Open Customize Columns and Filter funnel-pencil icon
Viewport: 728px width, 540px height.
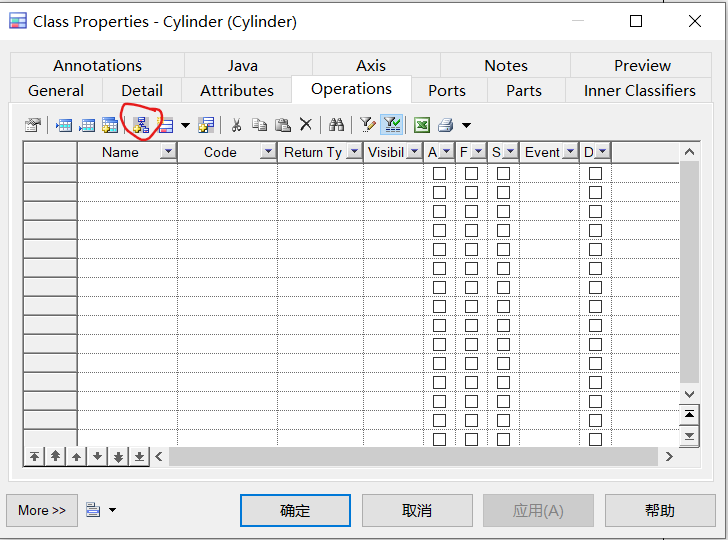tap(367, 125)
